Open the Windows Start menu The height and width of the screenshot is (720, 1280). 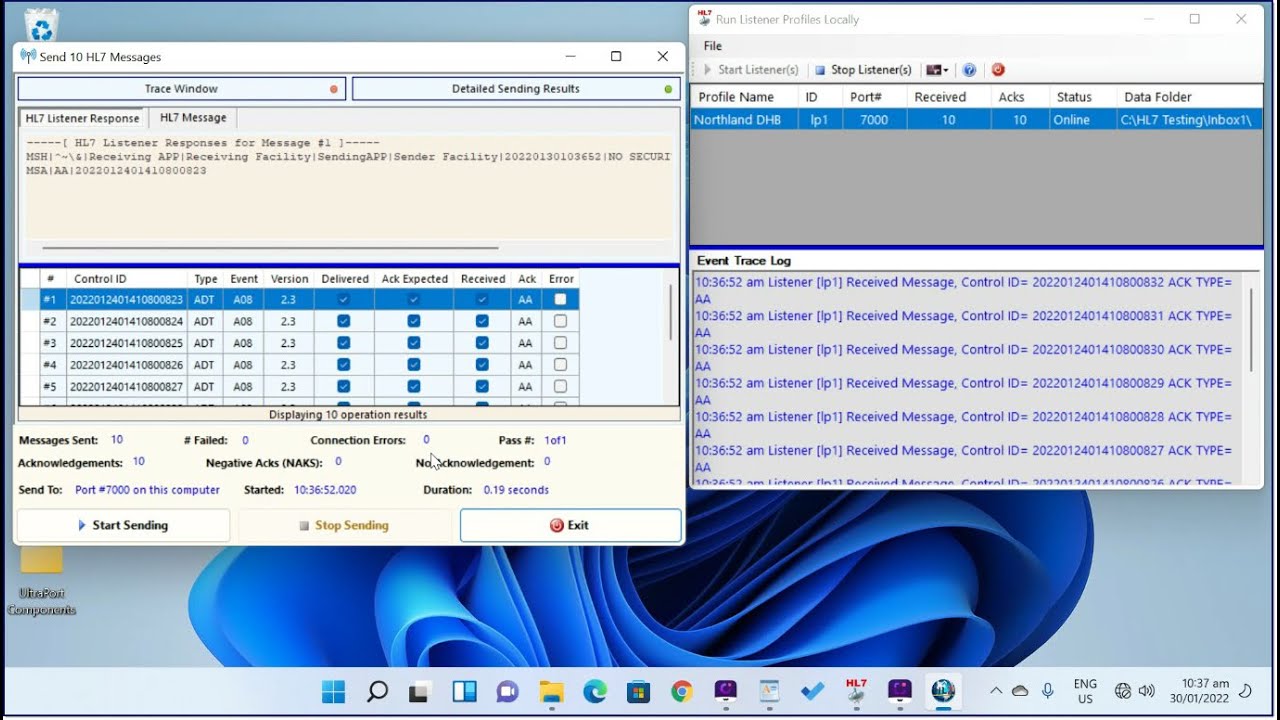coord(333,691)
